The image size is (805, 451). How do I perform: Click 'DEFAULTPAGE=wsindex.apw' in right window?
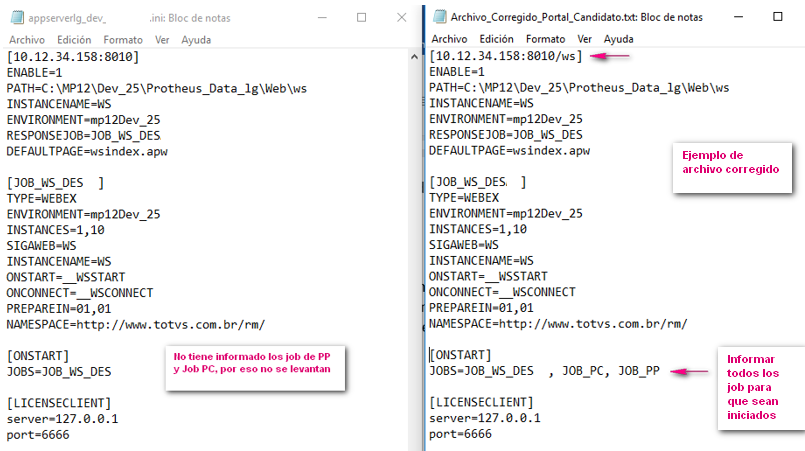[x=509, y=151]
